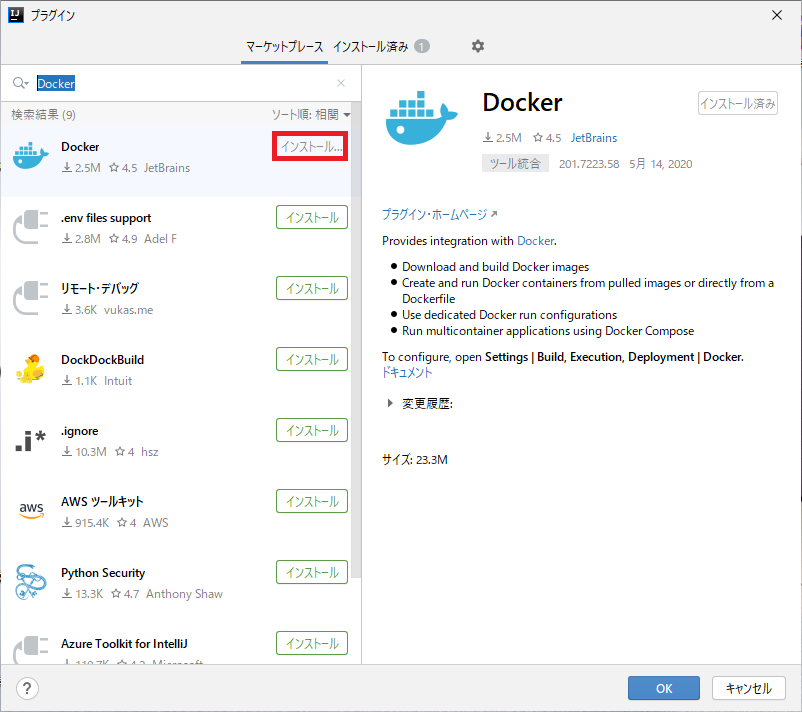802x712 pixels.
Task: Install the DockDockBuild plugin
Action: point(312,360)
